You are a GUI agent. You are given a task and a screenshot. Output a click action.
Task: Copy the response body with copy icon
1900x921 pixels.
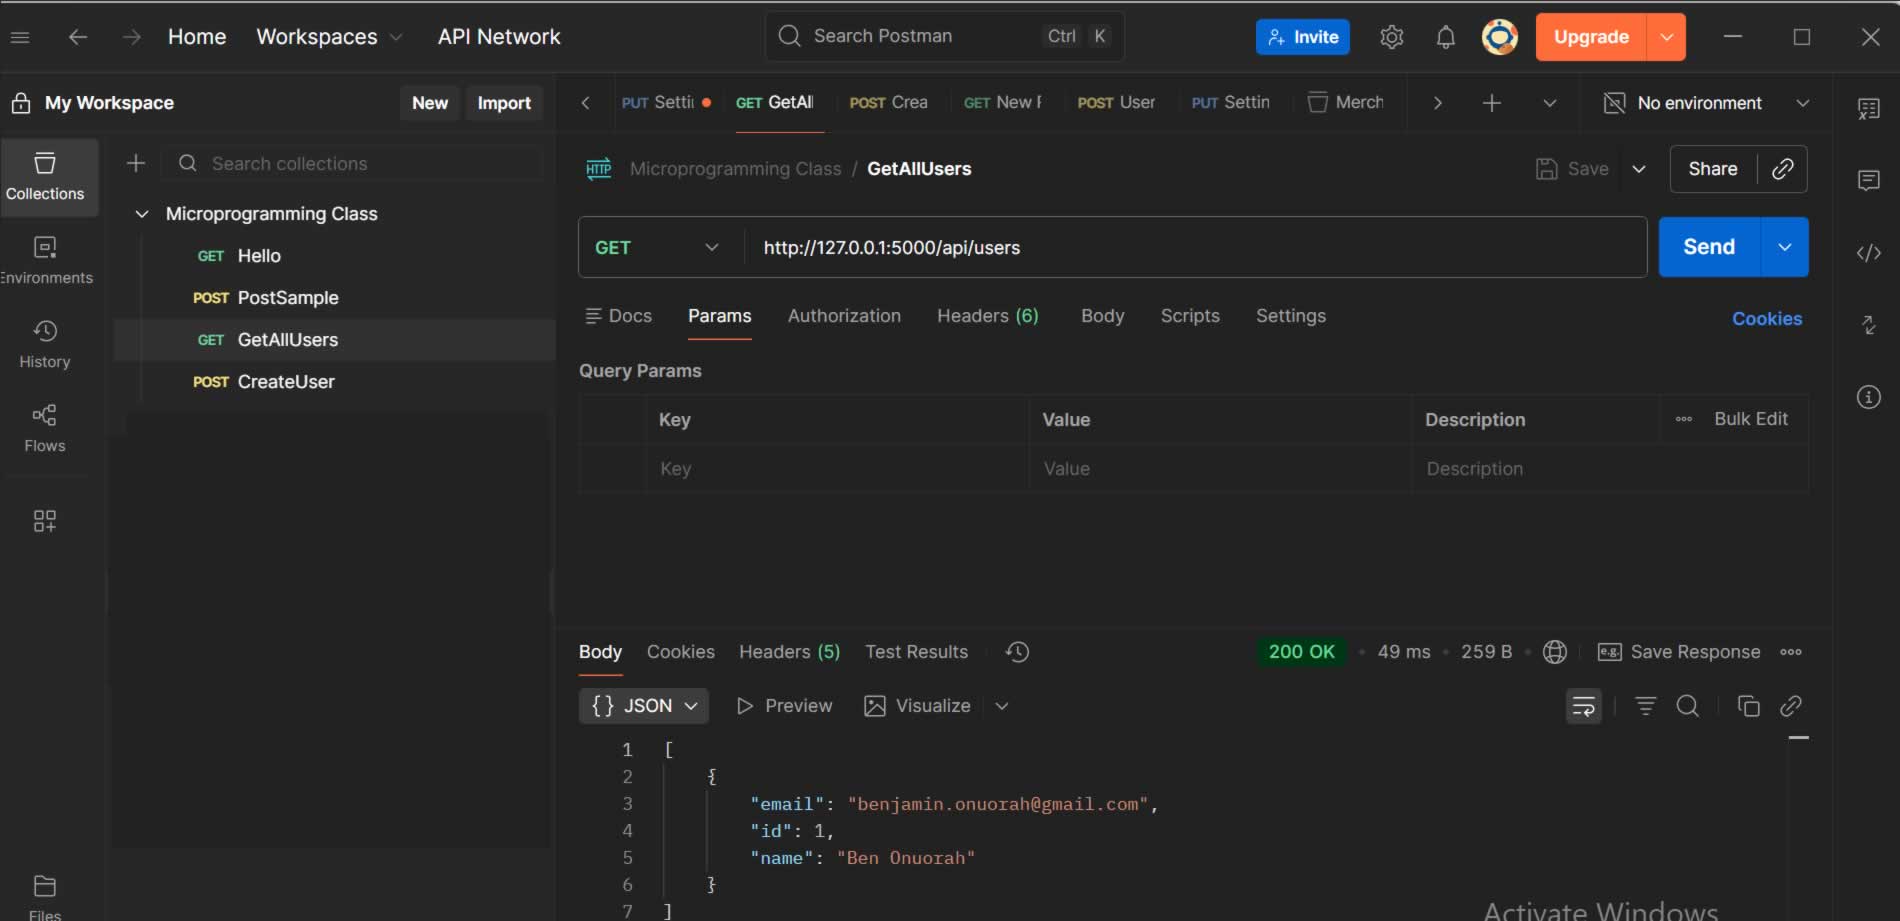[1748, 706]
